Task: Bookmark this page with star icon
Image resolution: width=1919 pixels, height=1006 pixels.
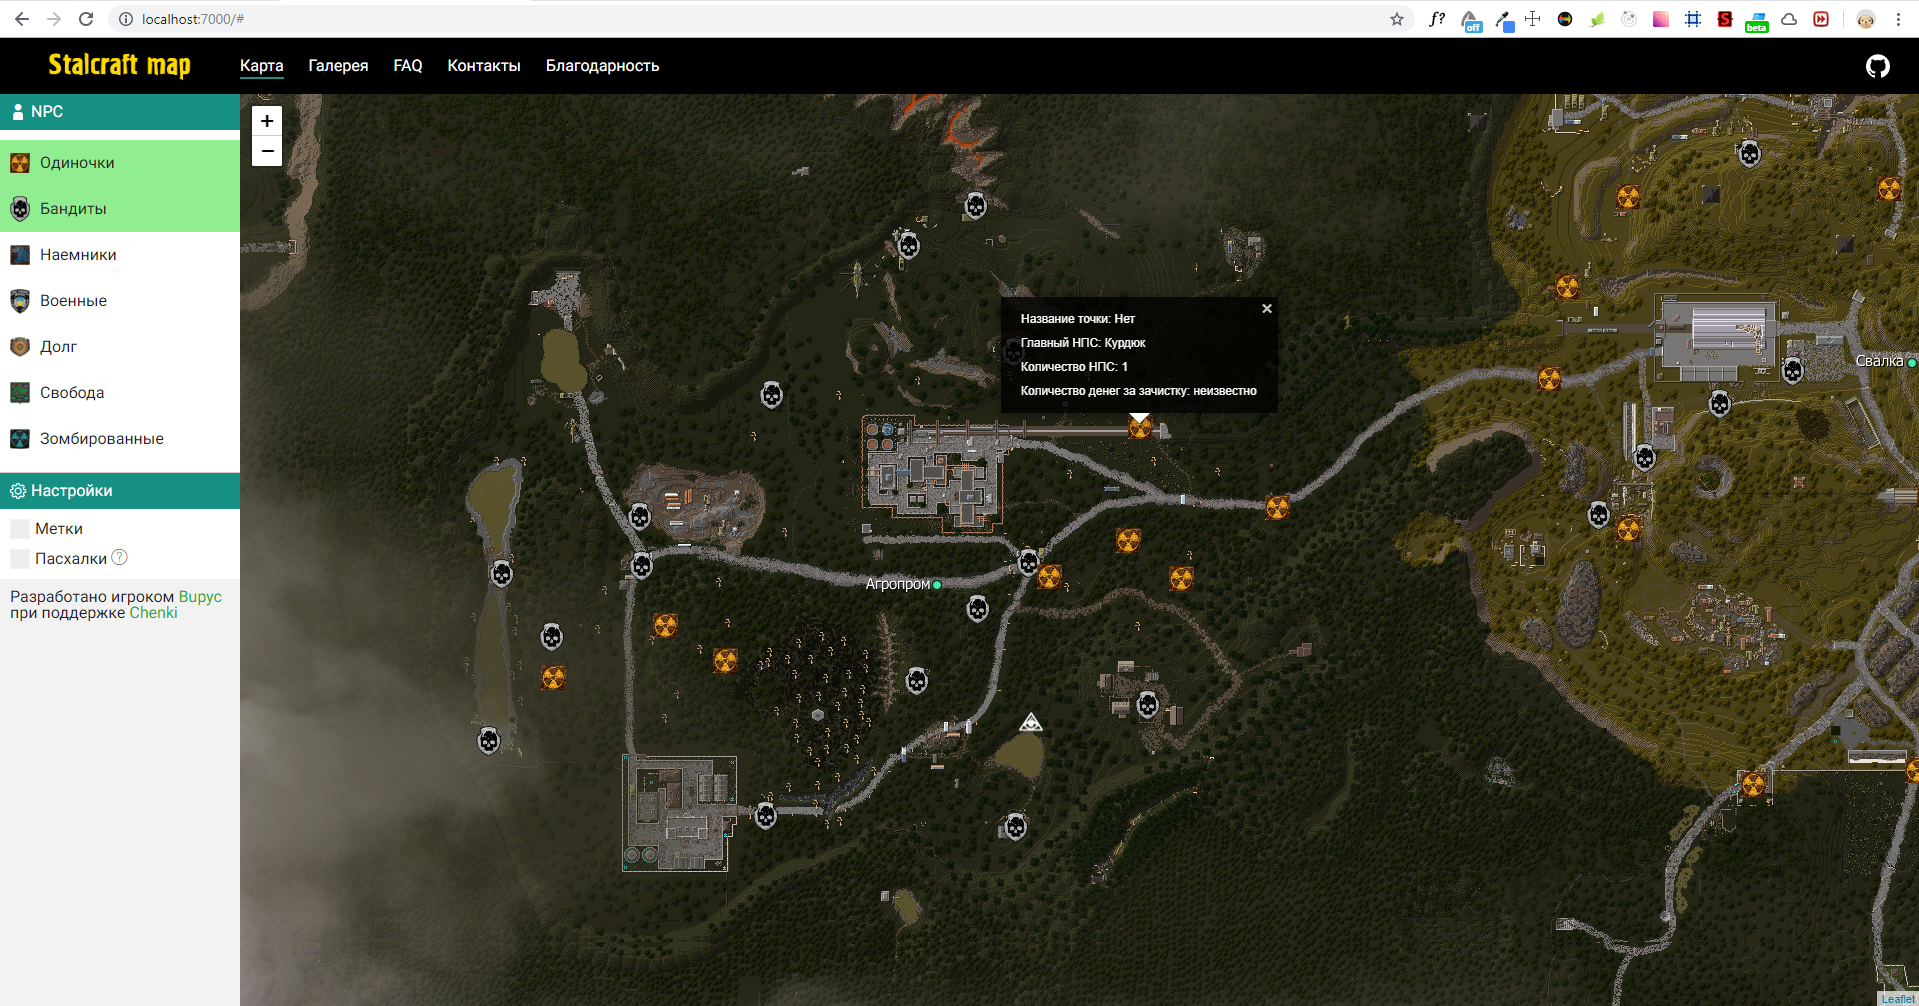Action: (1397, 19)
